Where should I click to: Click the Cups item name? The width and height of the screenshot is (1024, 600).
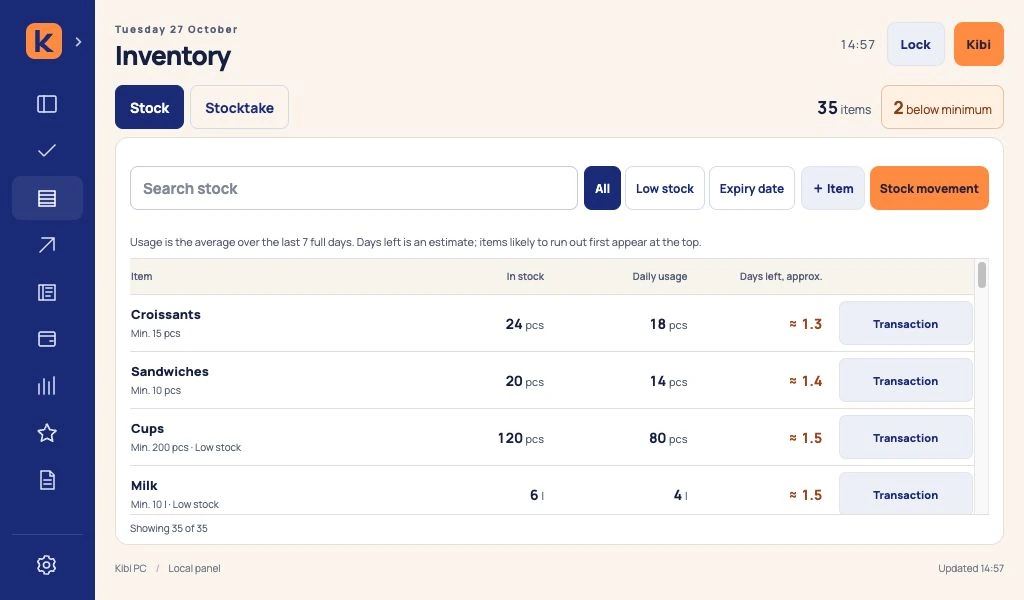tap(148, 429)
